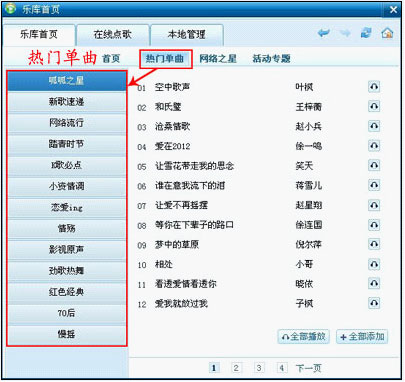Click the refresh icon in the toolbar
Image resolution: width=405 pixels, height=382 pixels.
pos(366,33)
